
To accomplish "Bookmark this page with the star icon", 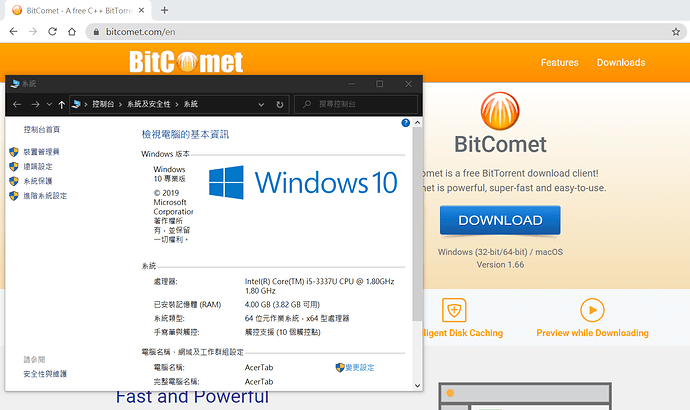I will tap(675, 32).
